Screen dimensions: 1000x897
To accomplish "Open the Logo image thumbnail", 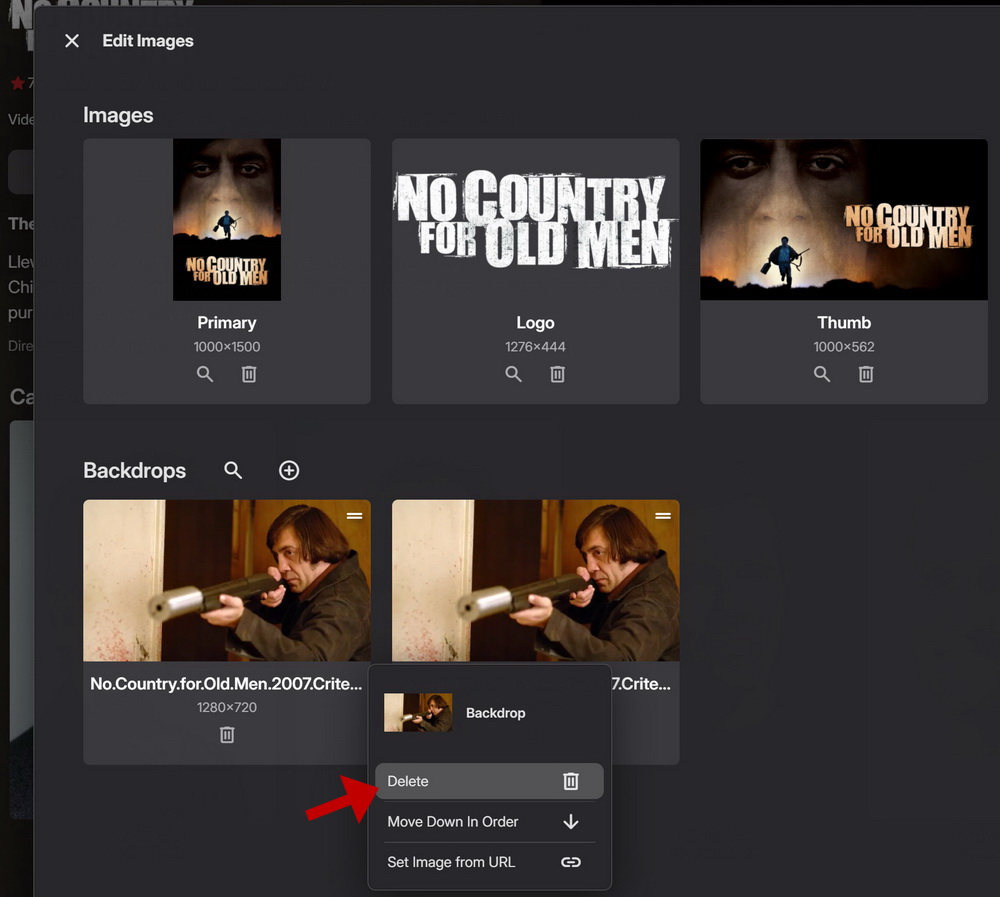I will pyautogui.click(x=536, y=219).
